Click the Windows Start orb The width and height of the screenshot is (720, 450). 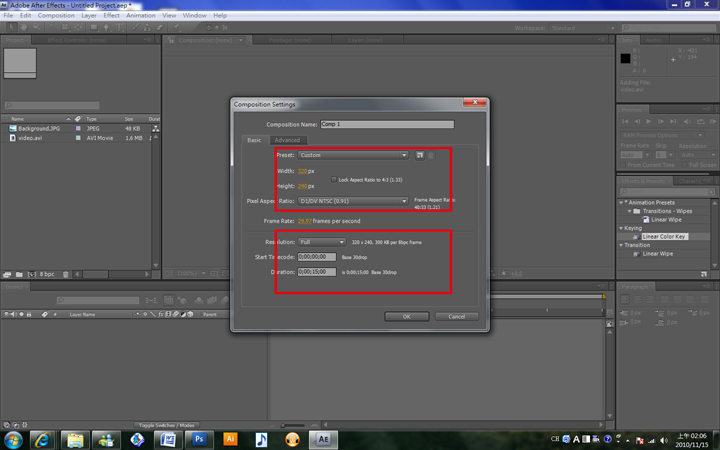click(x=13, y=440)
